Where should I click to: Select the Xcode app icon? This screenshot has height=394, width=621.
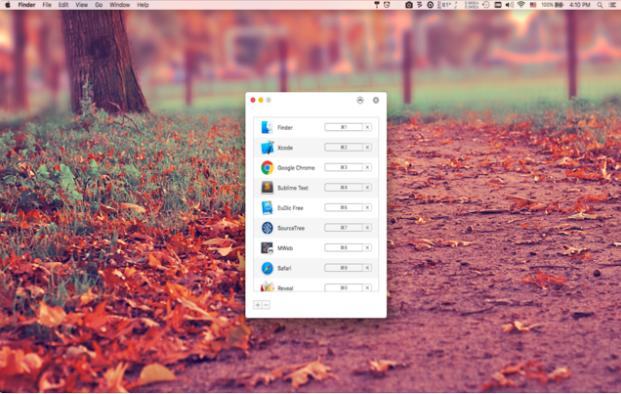(x=267, y=148)
